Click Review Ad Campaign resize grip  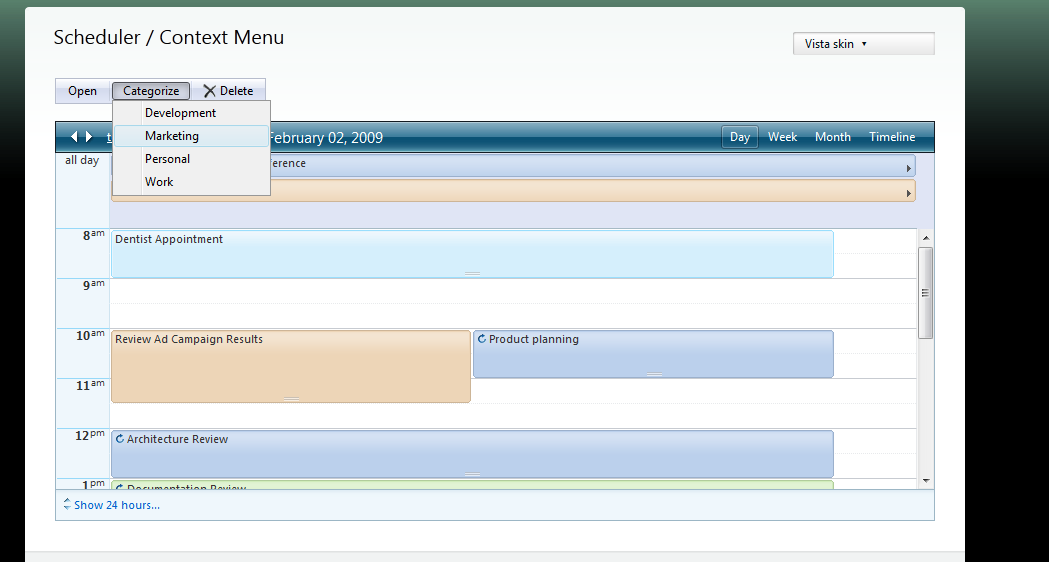[x=291, y=399]
